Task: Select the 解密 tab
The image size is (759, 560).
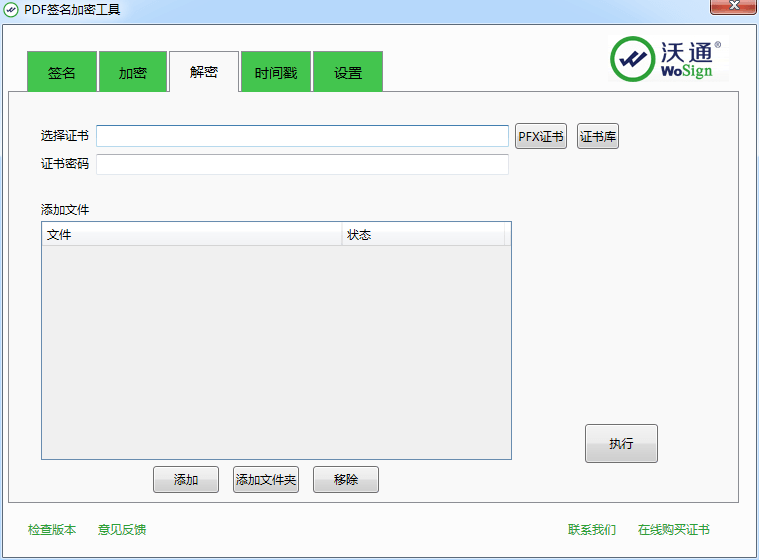Action: 204,72
